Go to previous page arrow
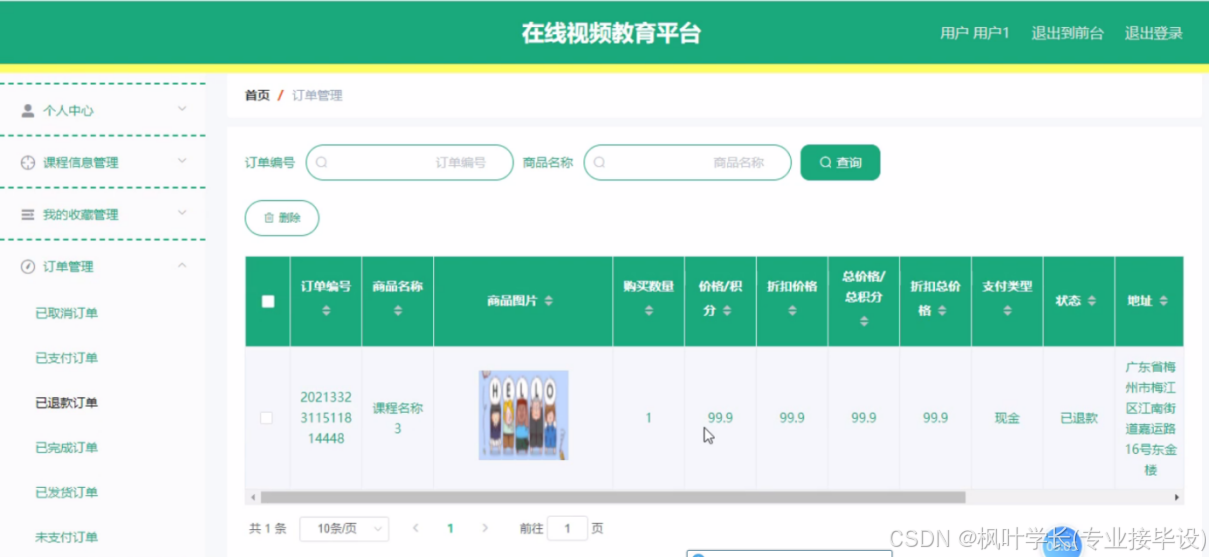The width and height of the screenshot is (1210, 558). tap(416, 528)
